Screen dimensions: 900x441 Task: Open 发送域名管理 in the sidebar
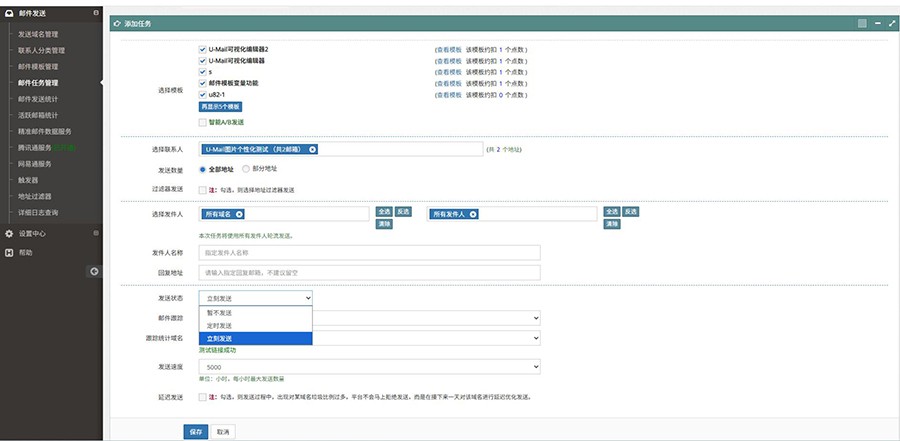38,34
